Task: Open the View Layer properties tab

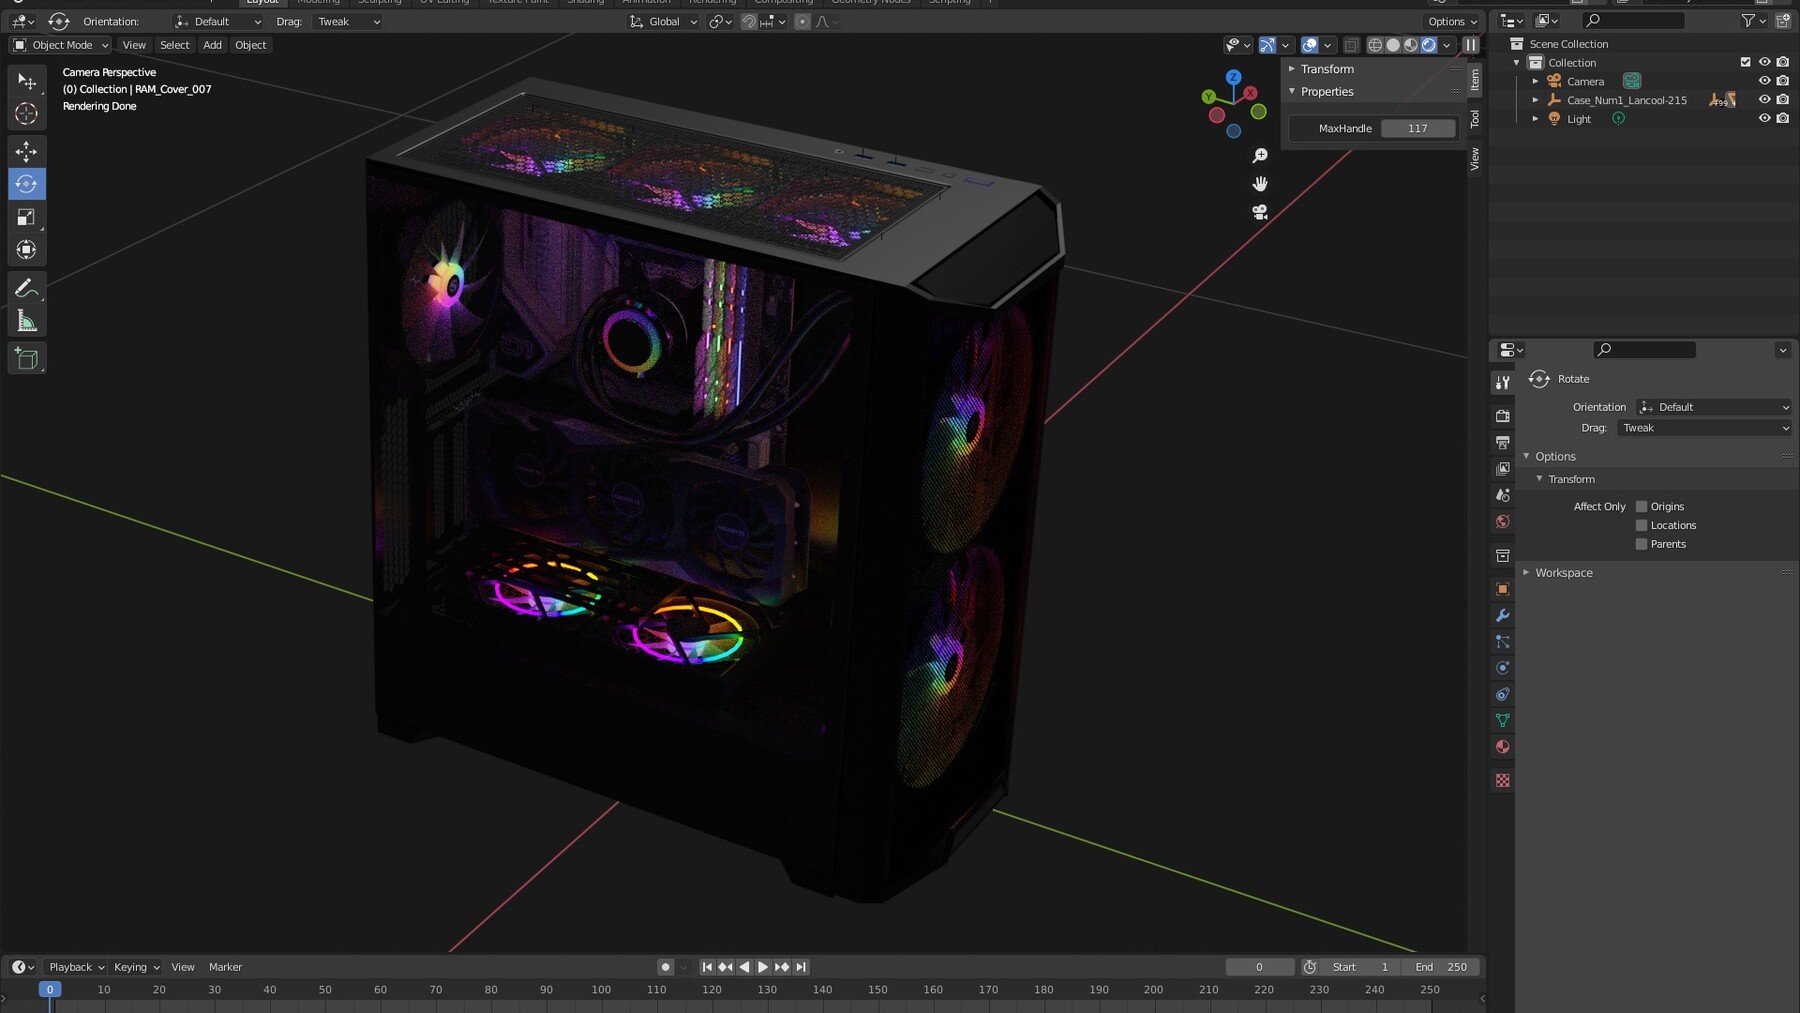Action: tap(1502, 469)
